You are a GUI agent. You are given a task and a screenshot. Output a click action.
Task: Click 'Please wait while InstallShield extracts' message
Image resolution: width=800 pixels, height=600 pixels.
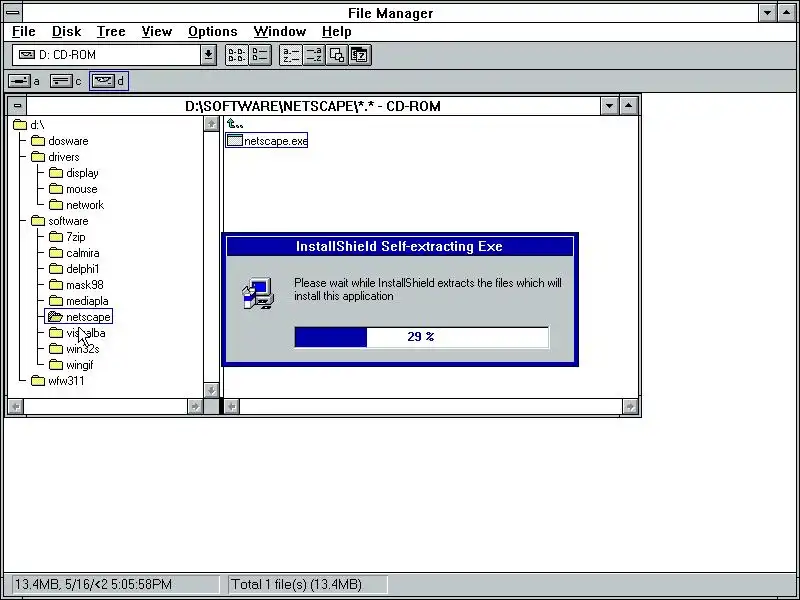[x=428, y=289]
